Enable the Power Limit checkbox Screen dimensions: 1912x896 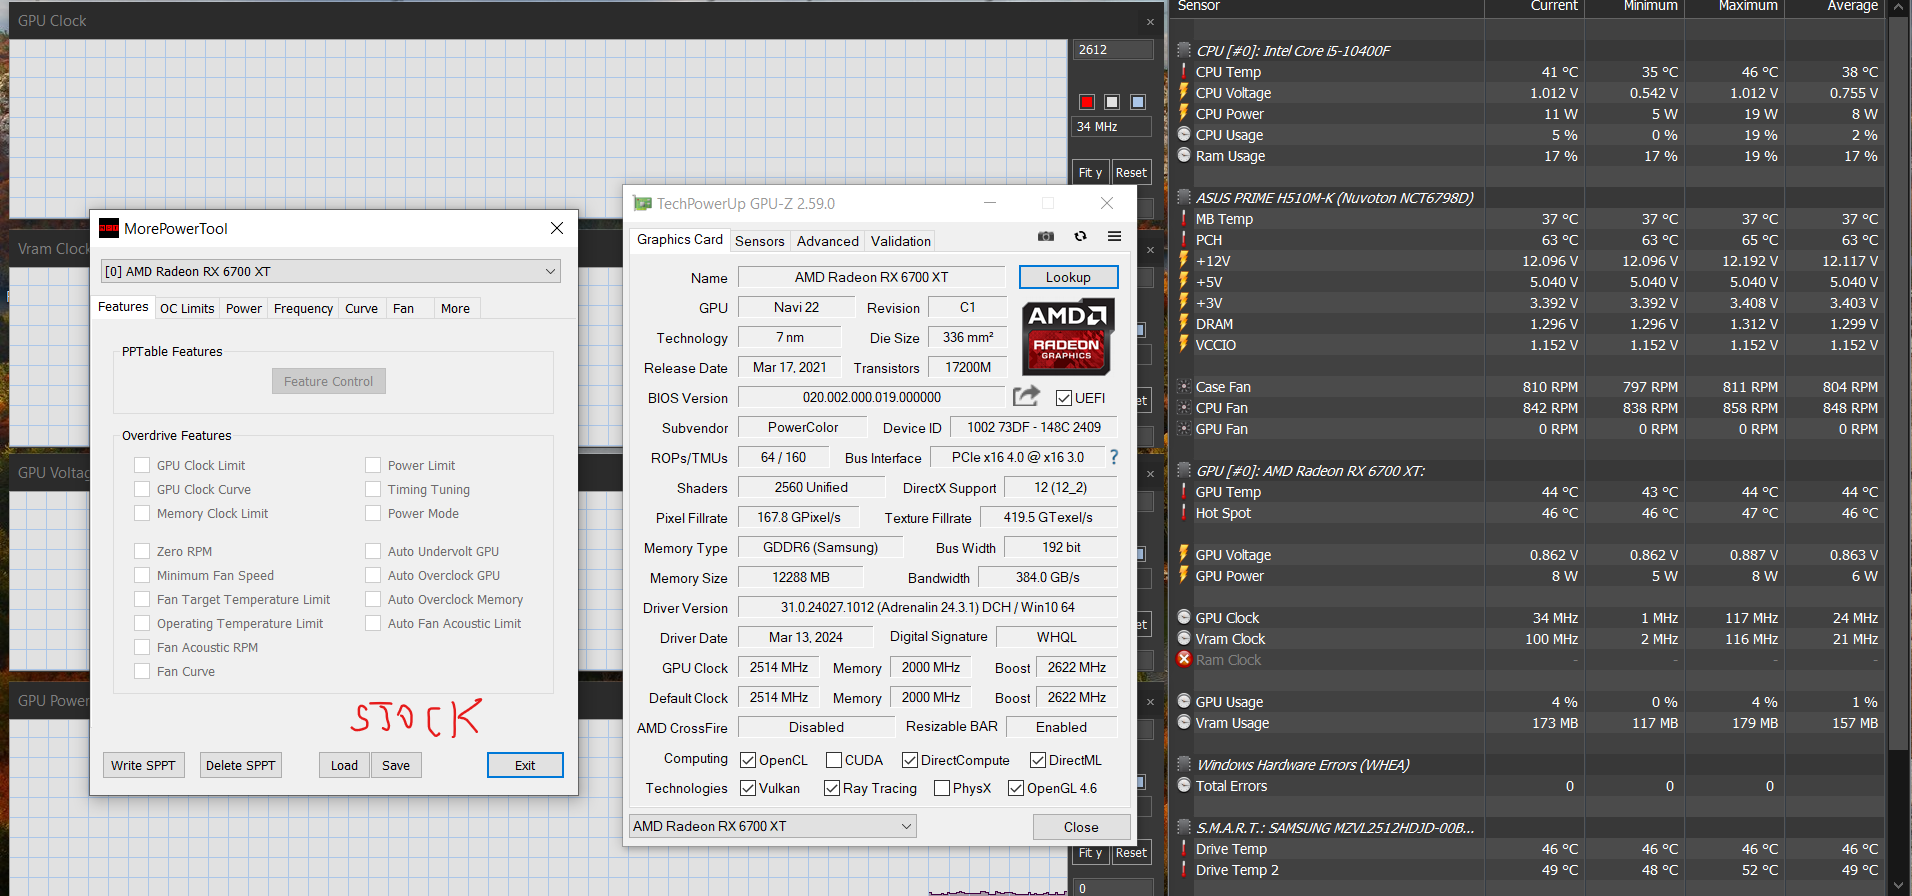pos(373,465)
